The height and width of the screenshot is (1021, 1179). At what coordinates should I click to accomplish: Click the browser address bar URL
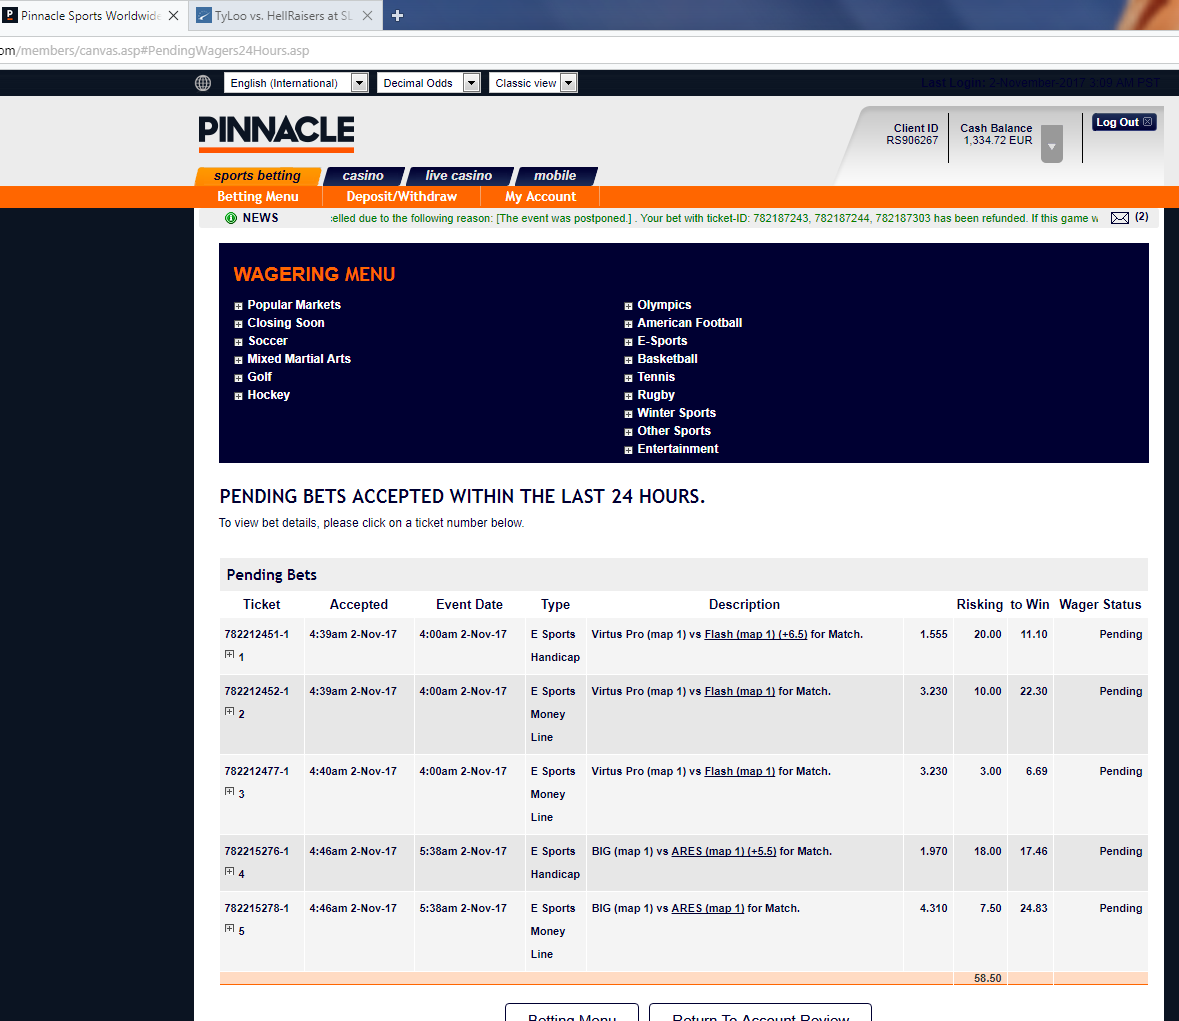click(155, 50)
